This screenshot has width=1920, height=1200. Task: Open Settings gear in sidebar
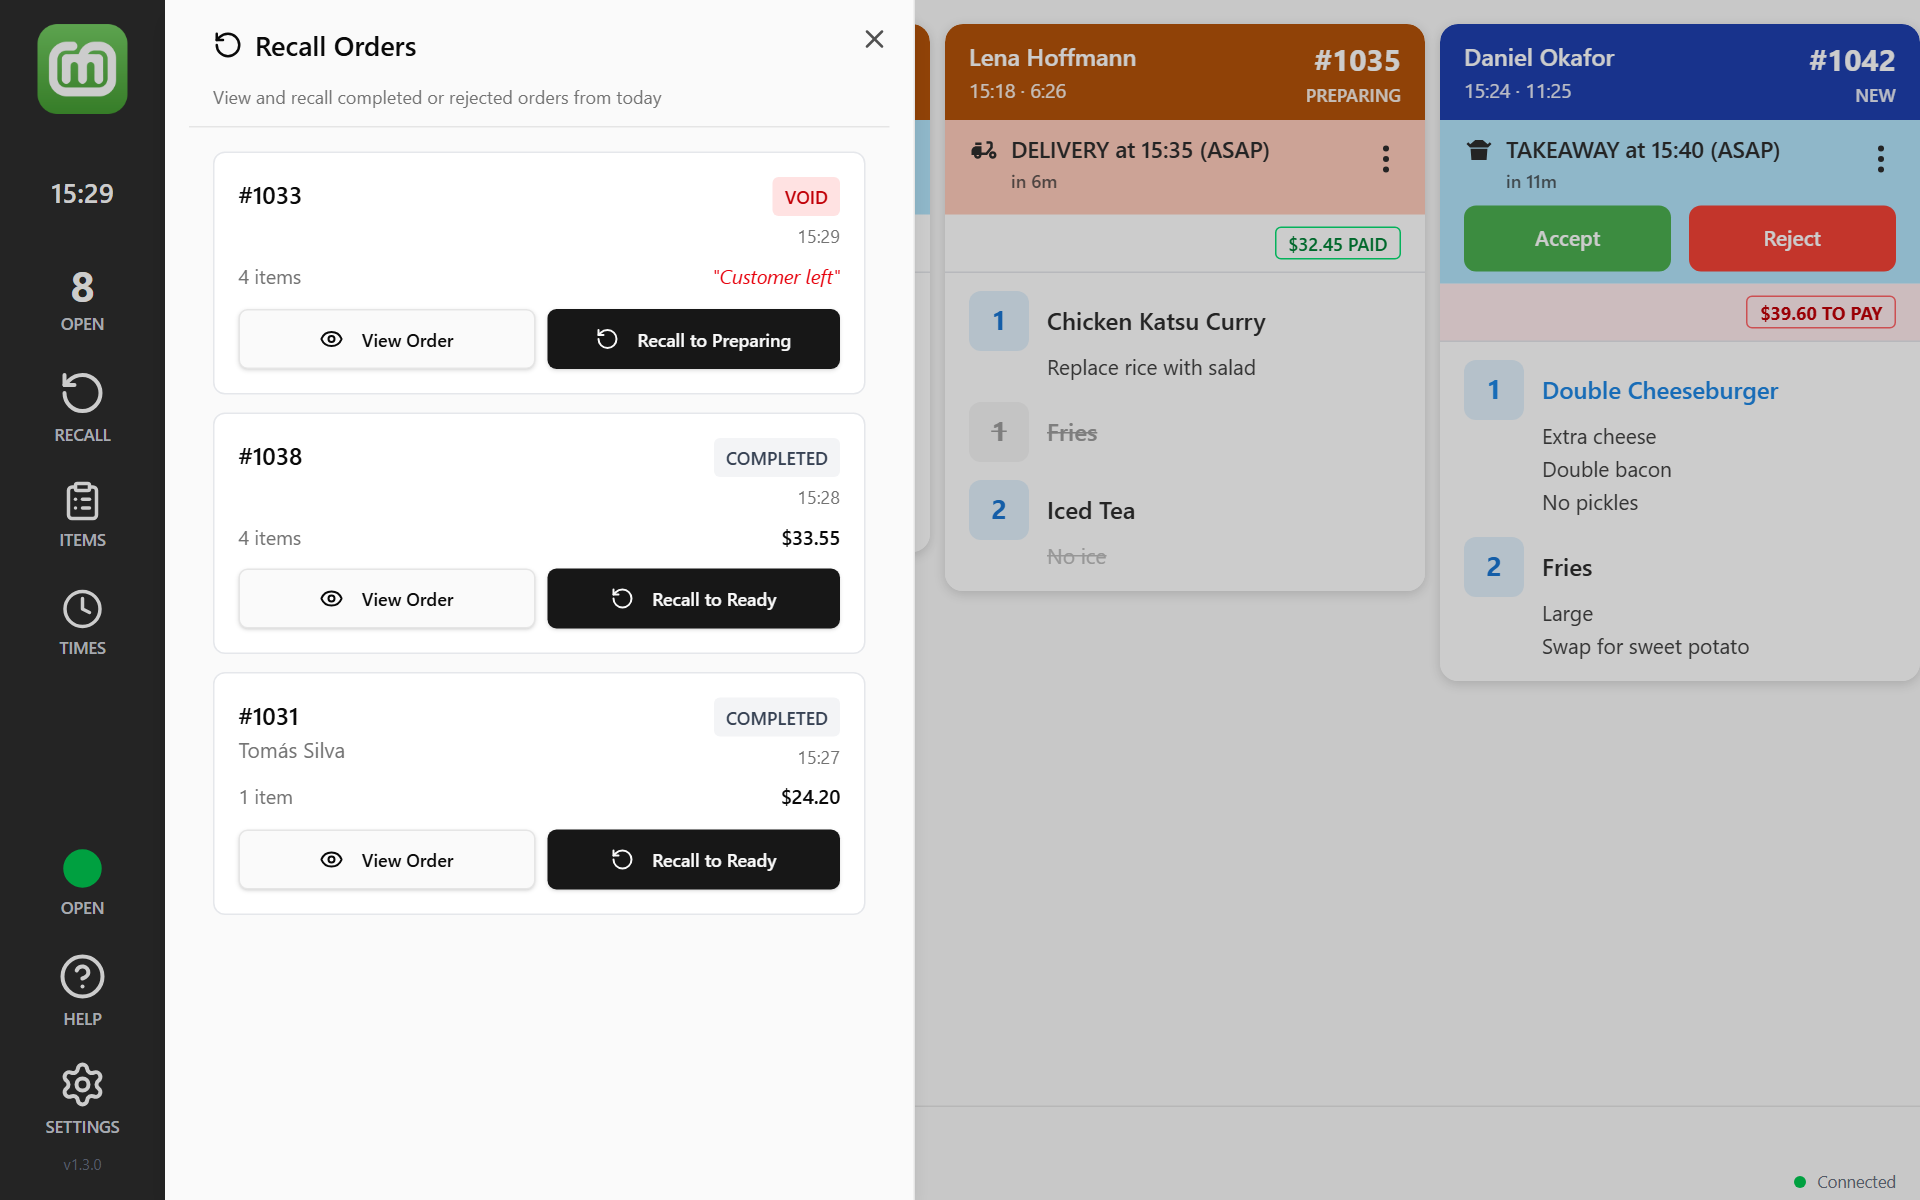tap(82, 1099)
